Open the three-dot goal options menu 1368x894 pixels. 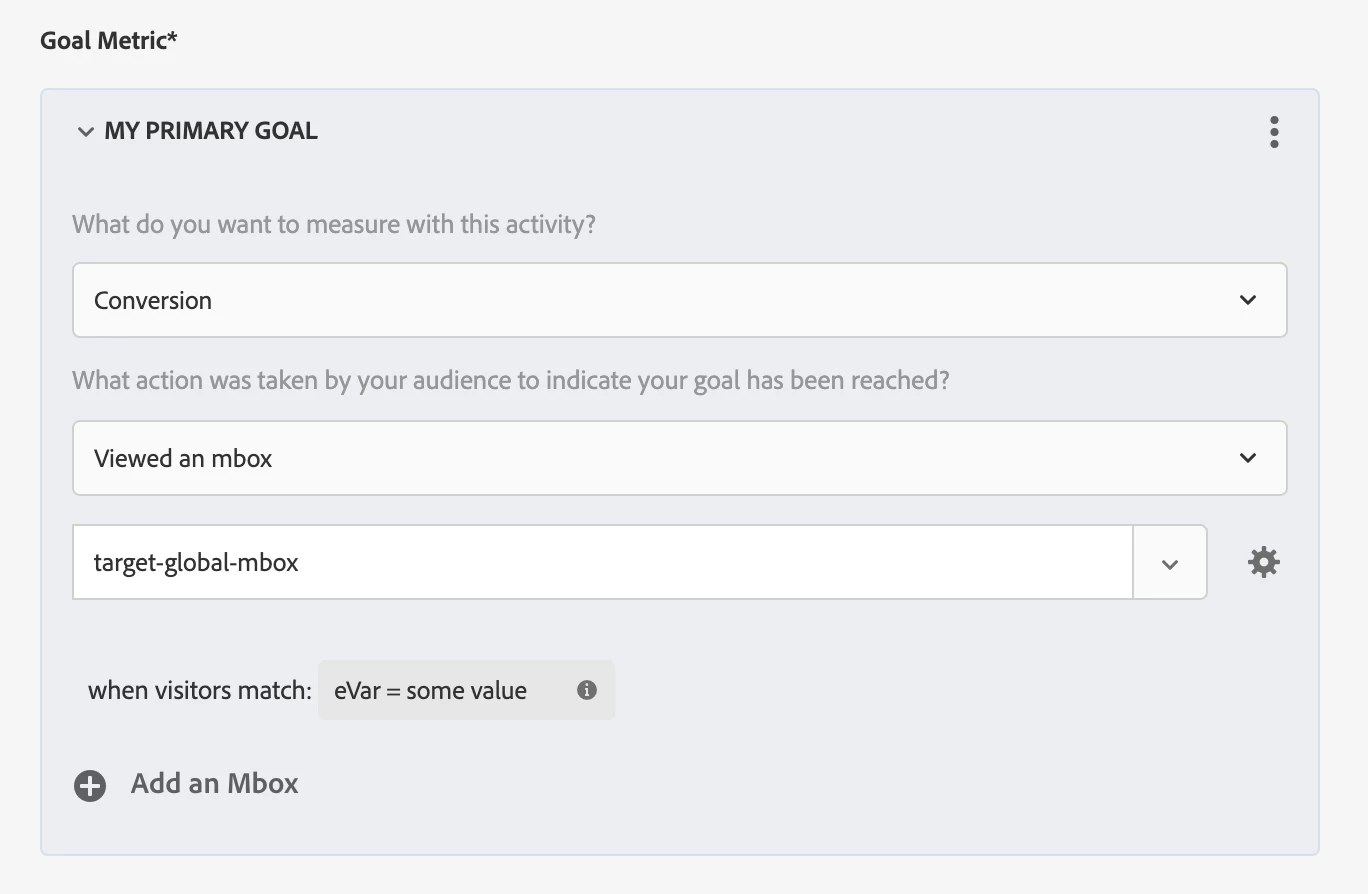tap(1273, 132)
